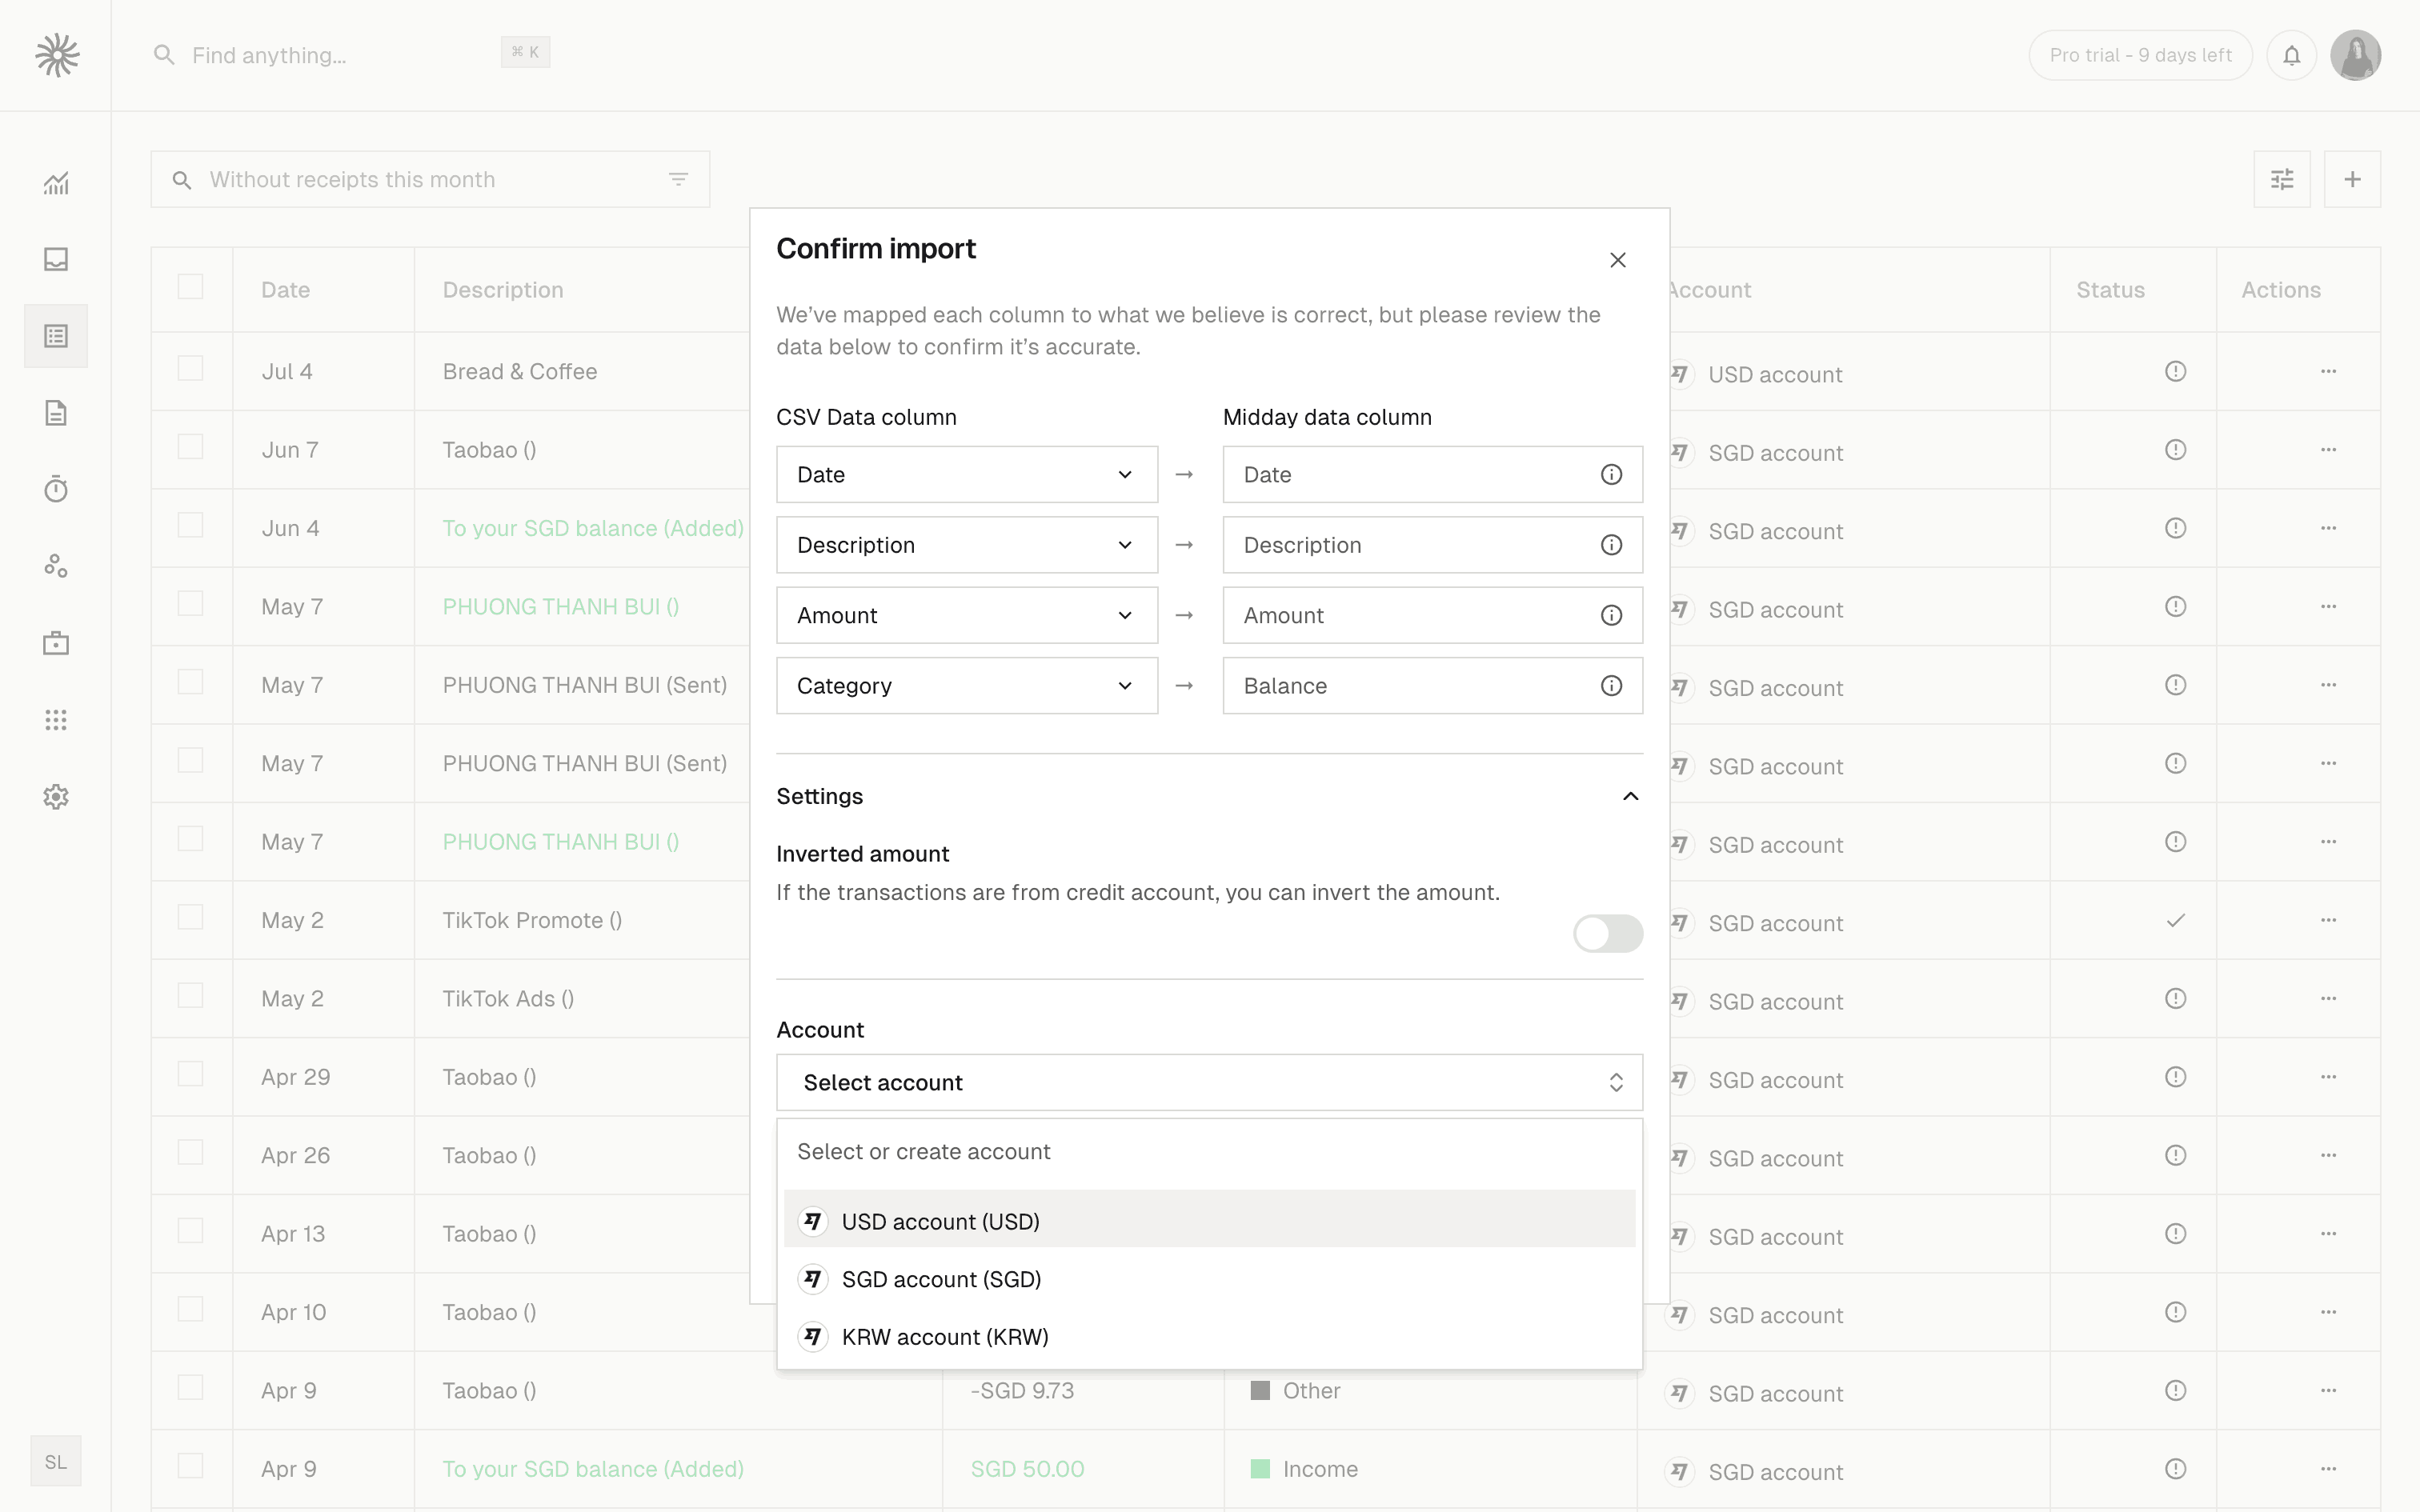Screen dimensions: 2420x1512
Task: Open the column settings sliders icon
Action: 2281,180
